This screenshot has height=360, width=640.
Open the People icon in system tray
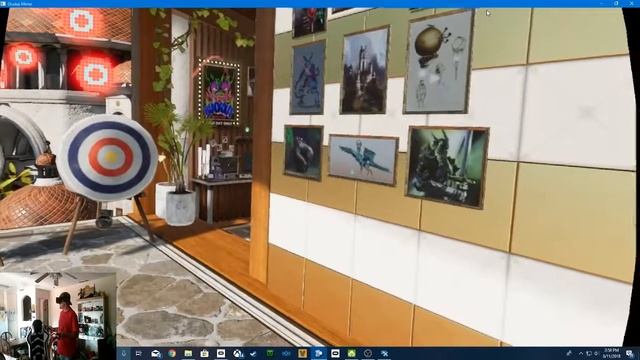tap(569, 353)
